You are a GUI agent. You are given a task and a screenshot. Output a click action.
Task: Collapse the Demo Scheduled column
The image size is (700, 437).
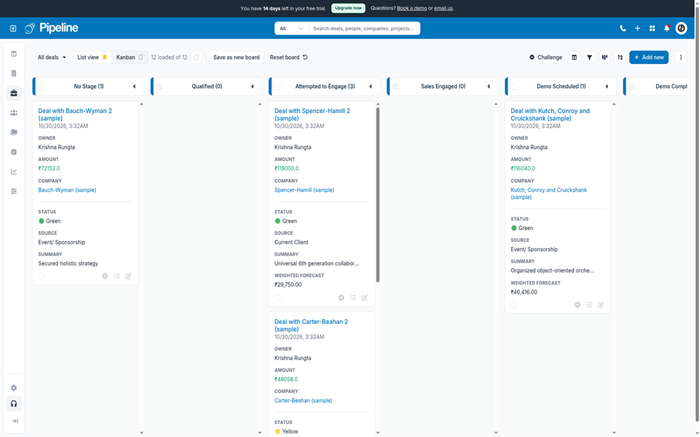pos(607,87)
